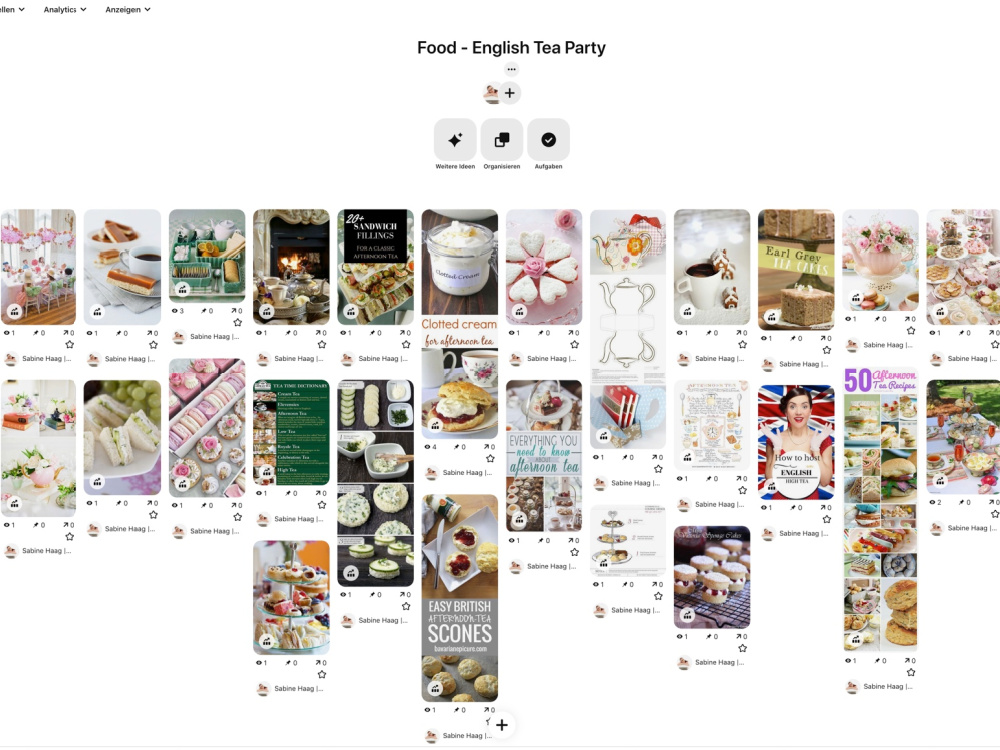The height and width of the screenshot is (750, 1000).
Task: Open Easy British Afternoon Tea Scones pin
Action: coord(460,598)
